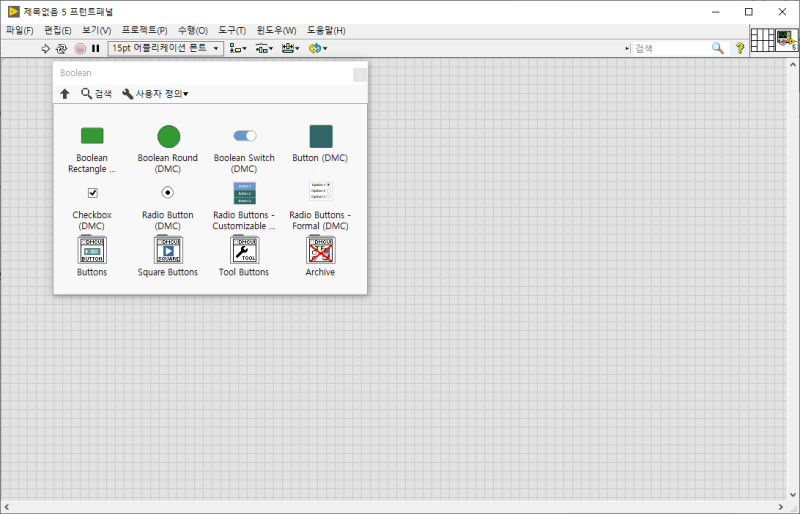Select the Boolean Rectangle control
This screenshot has width=800, height=514.
(x=92, y=149)
